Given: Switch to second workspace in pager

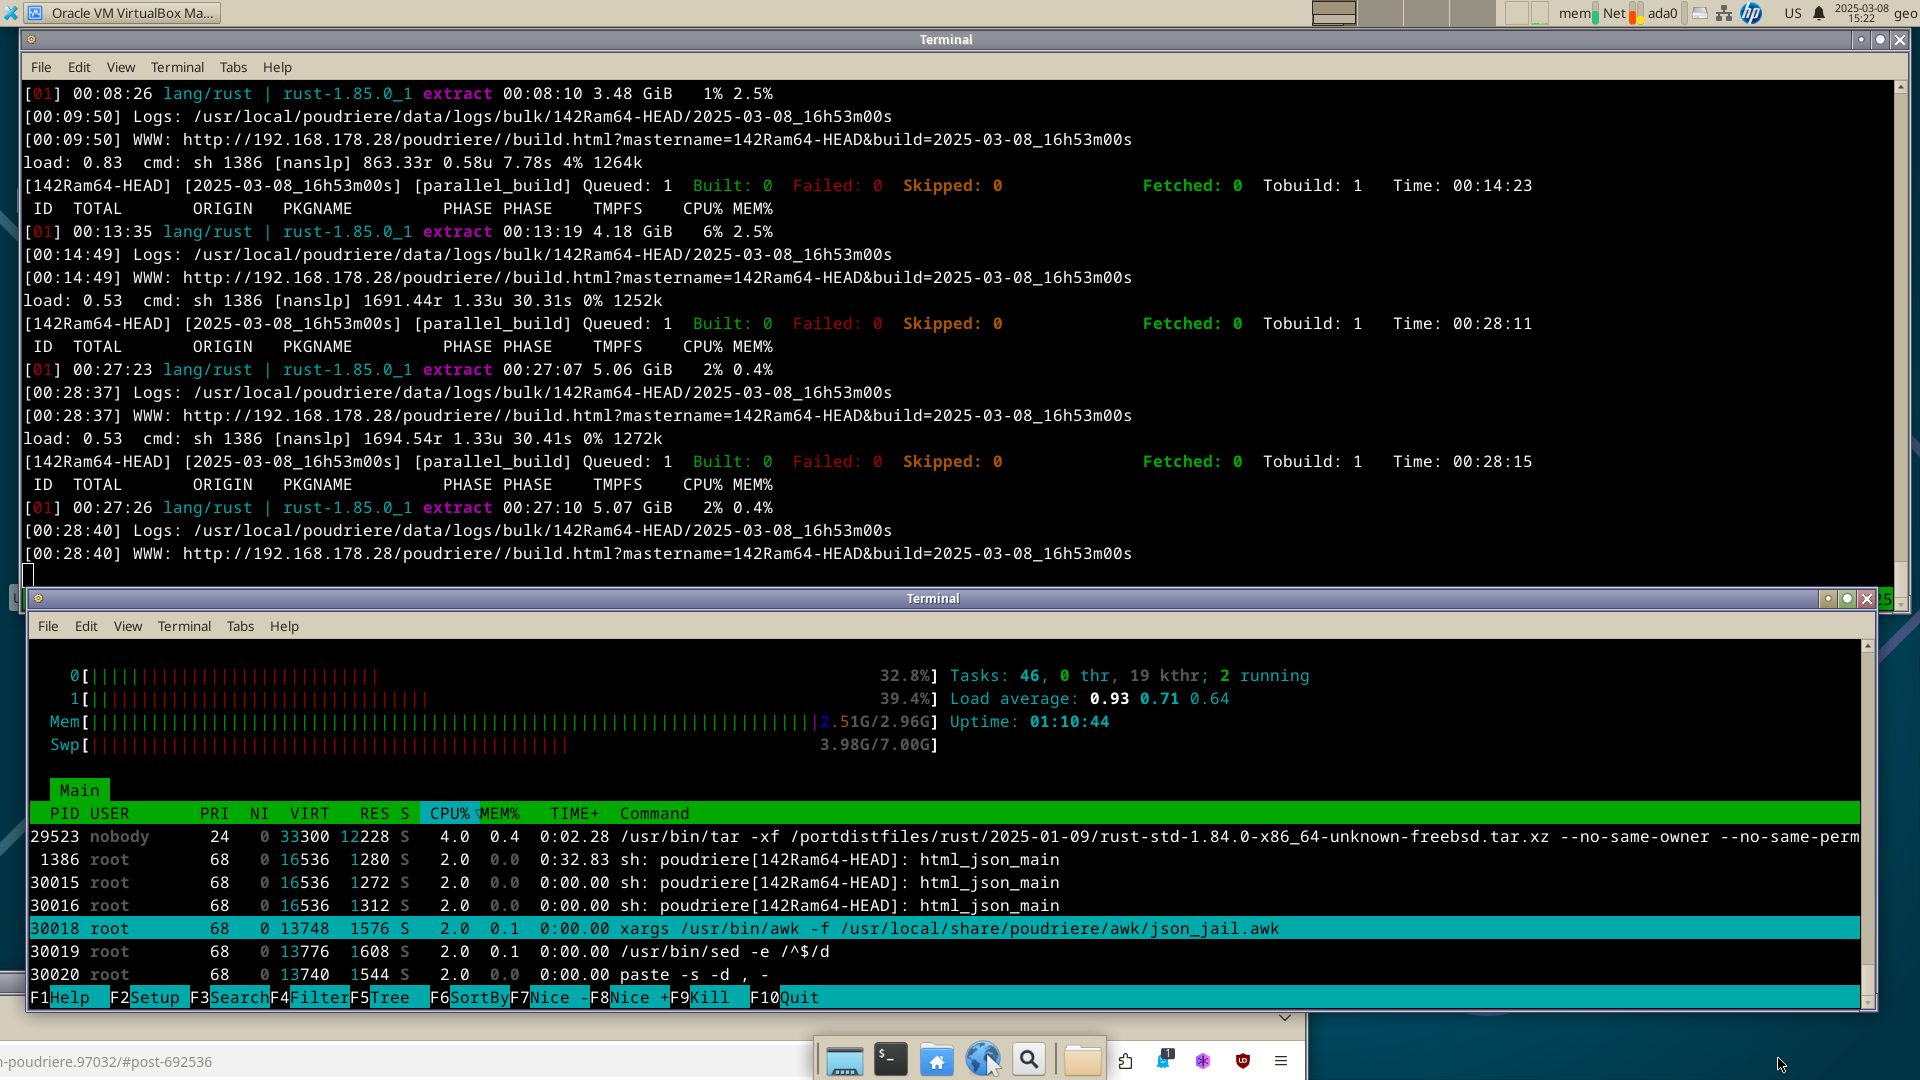Looking at the screenshot, I should (1380, 13).
